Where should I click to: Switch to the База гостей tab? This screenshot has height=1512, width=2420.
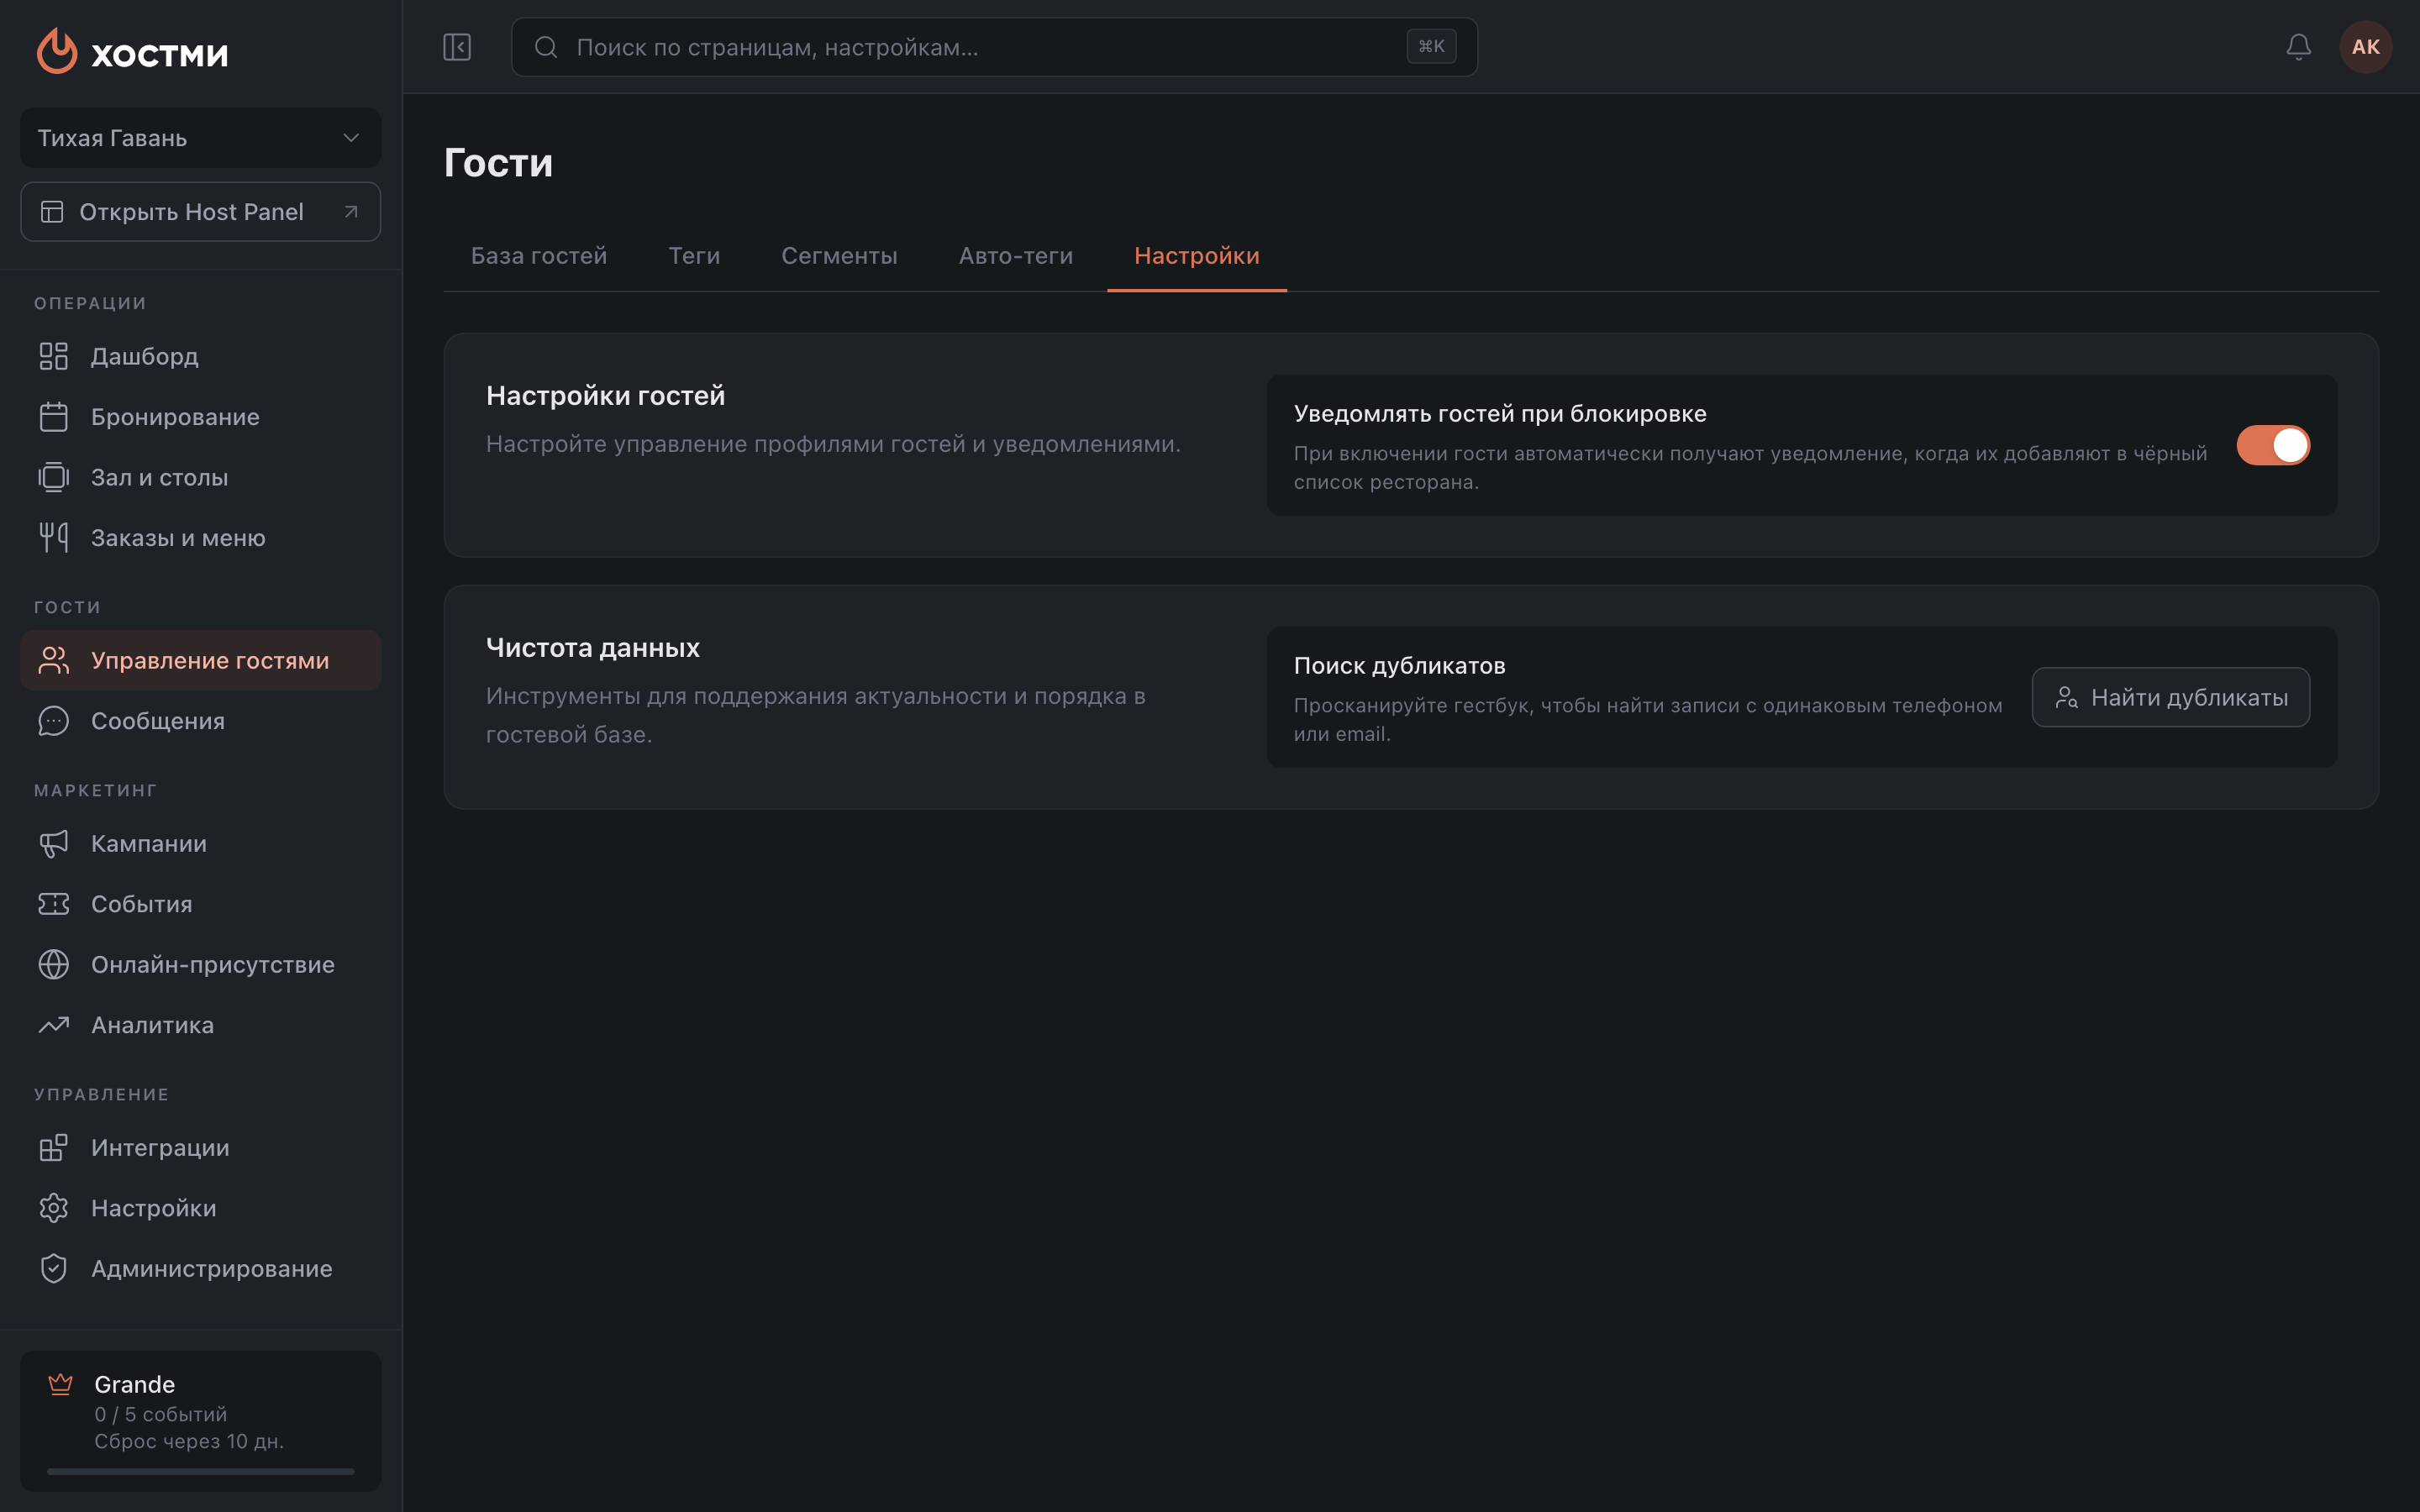[539, 256]
